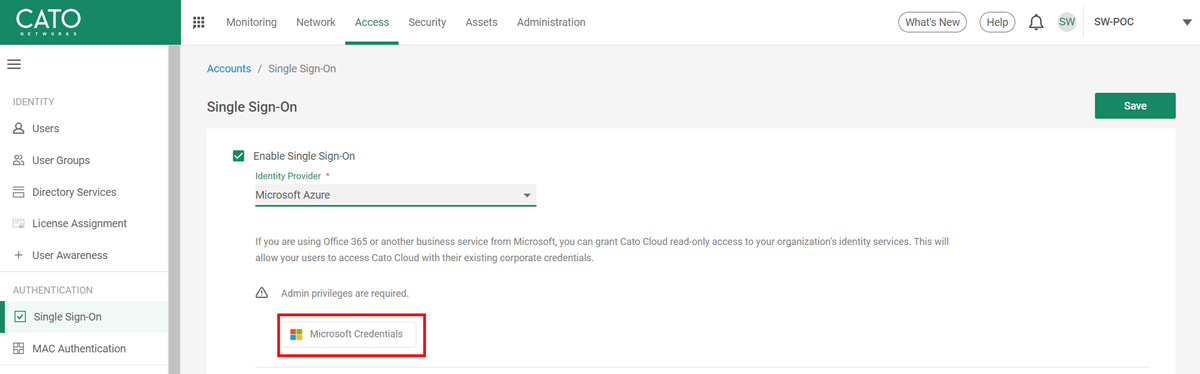Click the Users person icon

(18, 129)
